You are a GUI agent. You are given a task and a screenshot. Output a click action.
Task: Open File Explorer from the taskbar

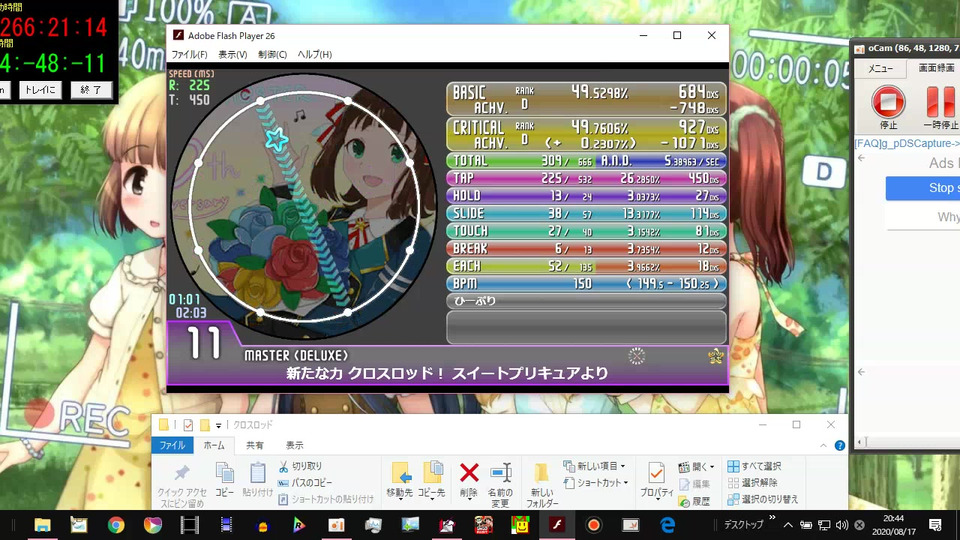(x=42, y=525)
